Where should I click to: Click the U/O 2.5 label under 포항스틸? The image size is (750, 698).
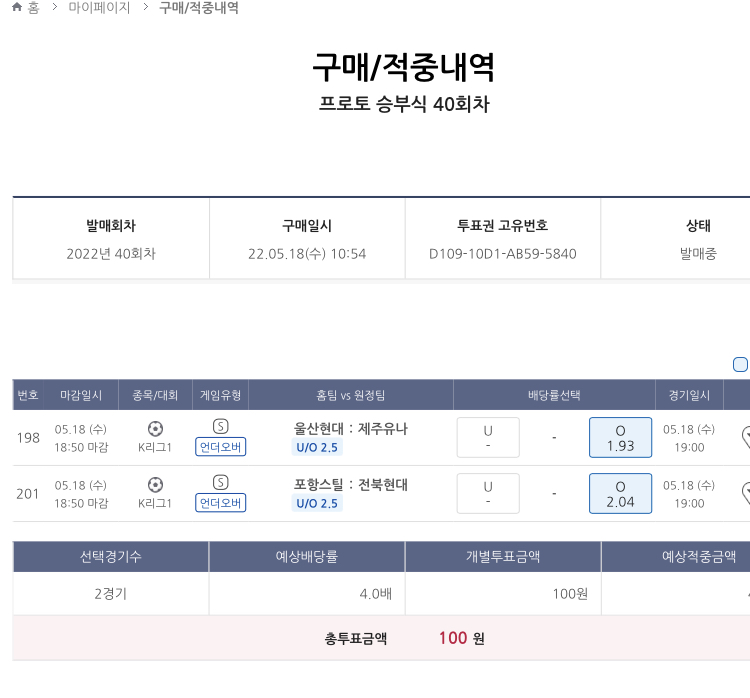pyautogui.click(x=317, y=503)
